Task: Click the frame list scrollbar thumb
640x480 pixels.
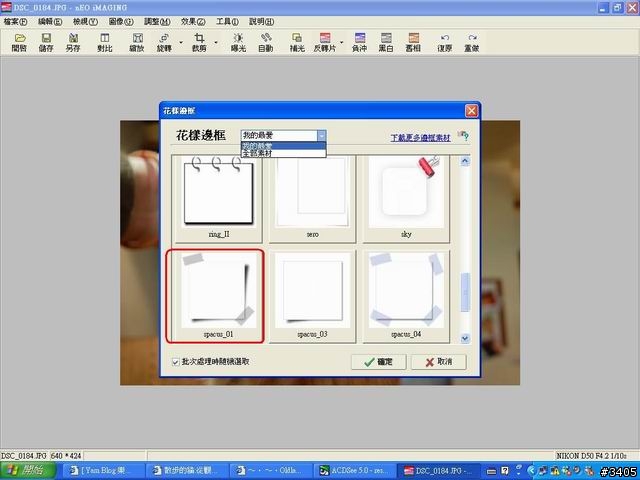Action: point(464,292)
